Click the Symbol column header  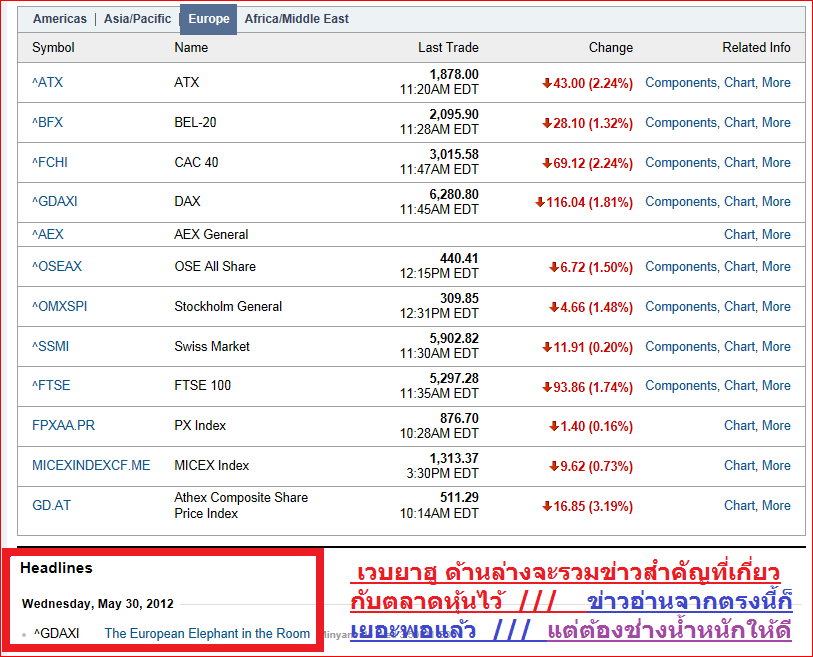53,47
